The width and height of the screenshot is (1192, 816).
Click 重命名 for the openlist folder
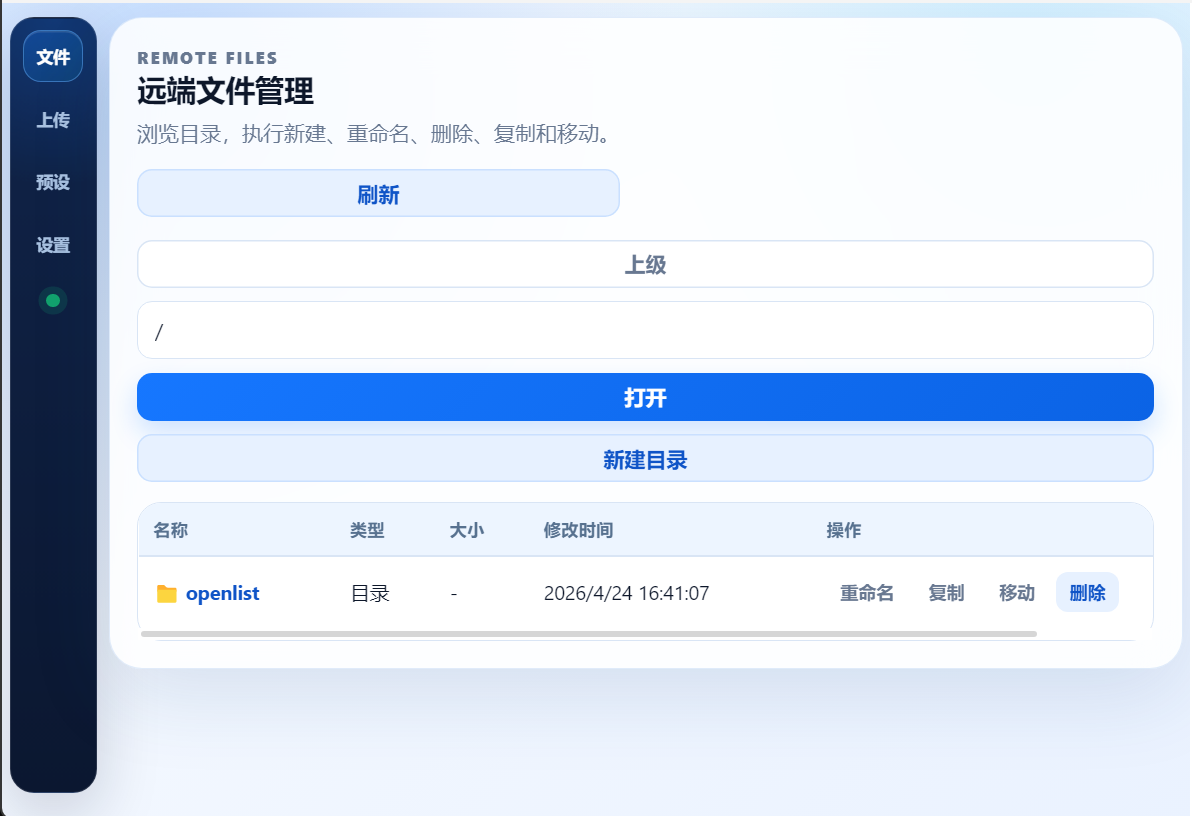pos(866,593)
